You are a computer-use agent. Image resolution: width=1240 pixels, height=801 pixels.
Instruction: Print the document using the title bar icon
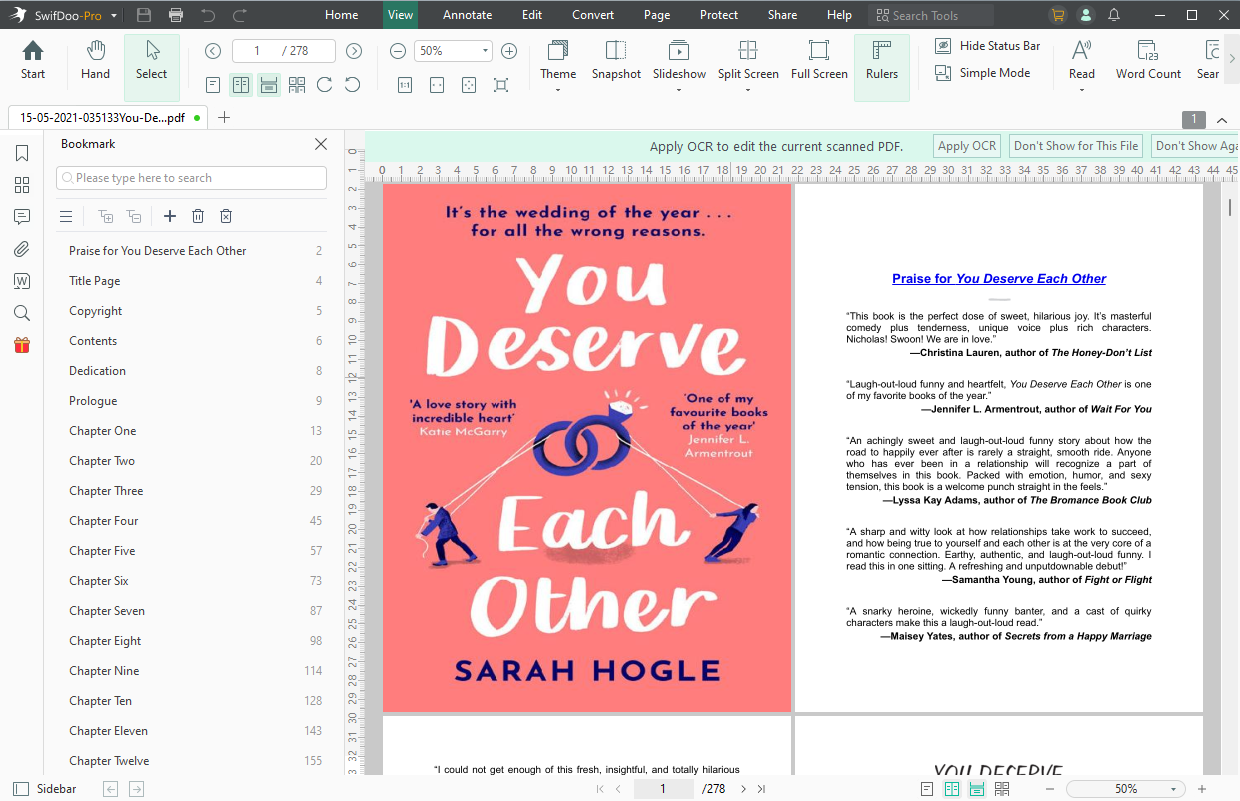[x=176, y=15]
